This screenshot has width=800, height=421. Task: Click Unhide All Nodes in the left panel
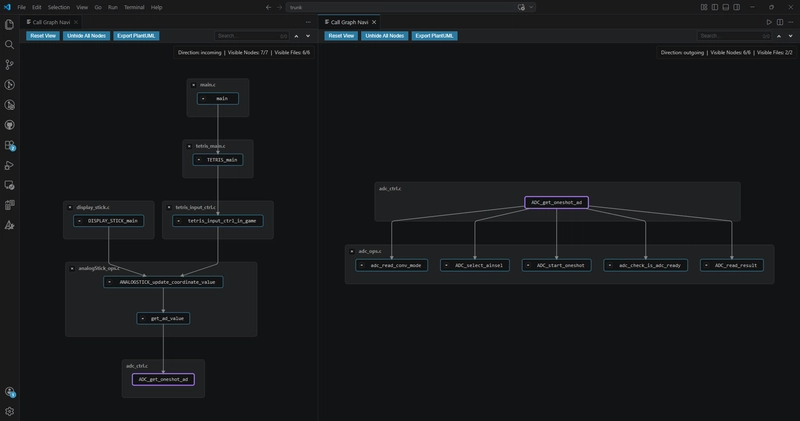86,36
